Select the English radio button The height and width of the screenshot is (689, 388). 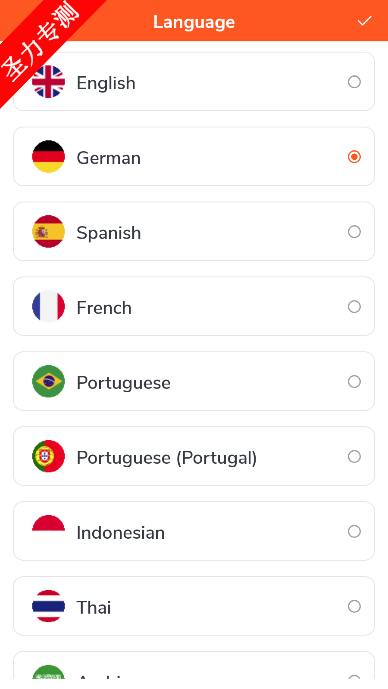(354, 82)
